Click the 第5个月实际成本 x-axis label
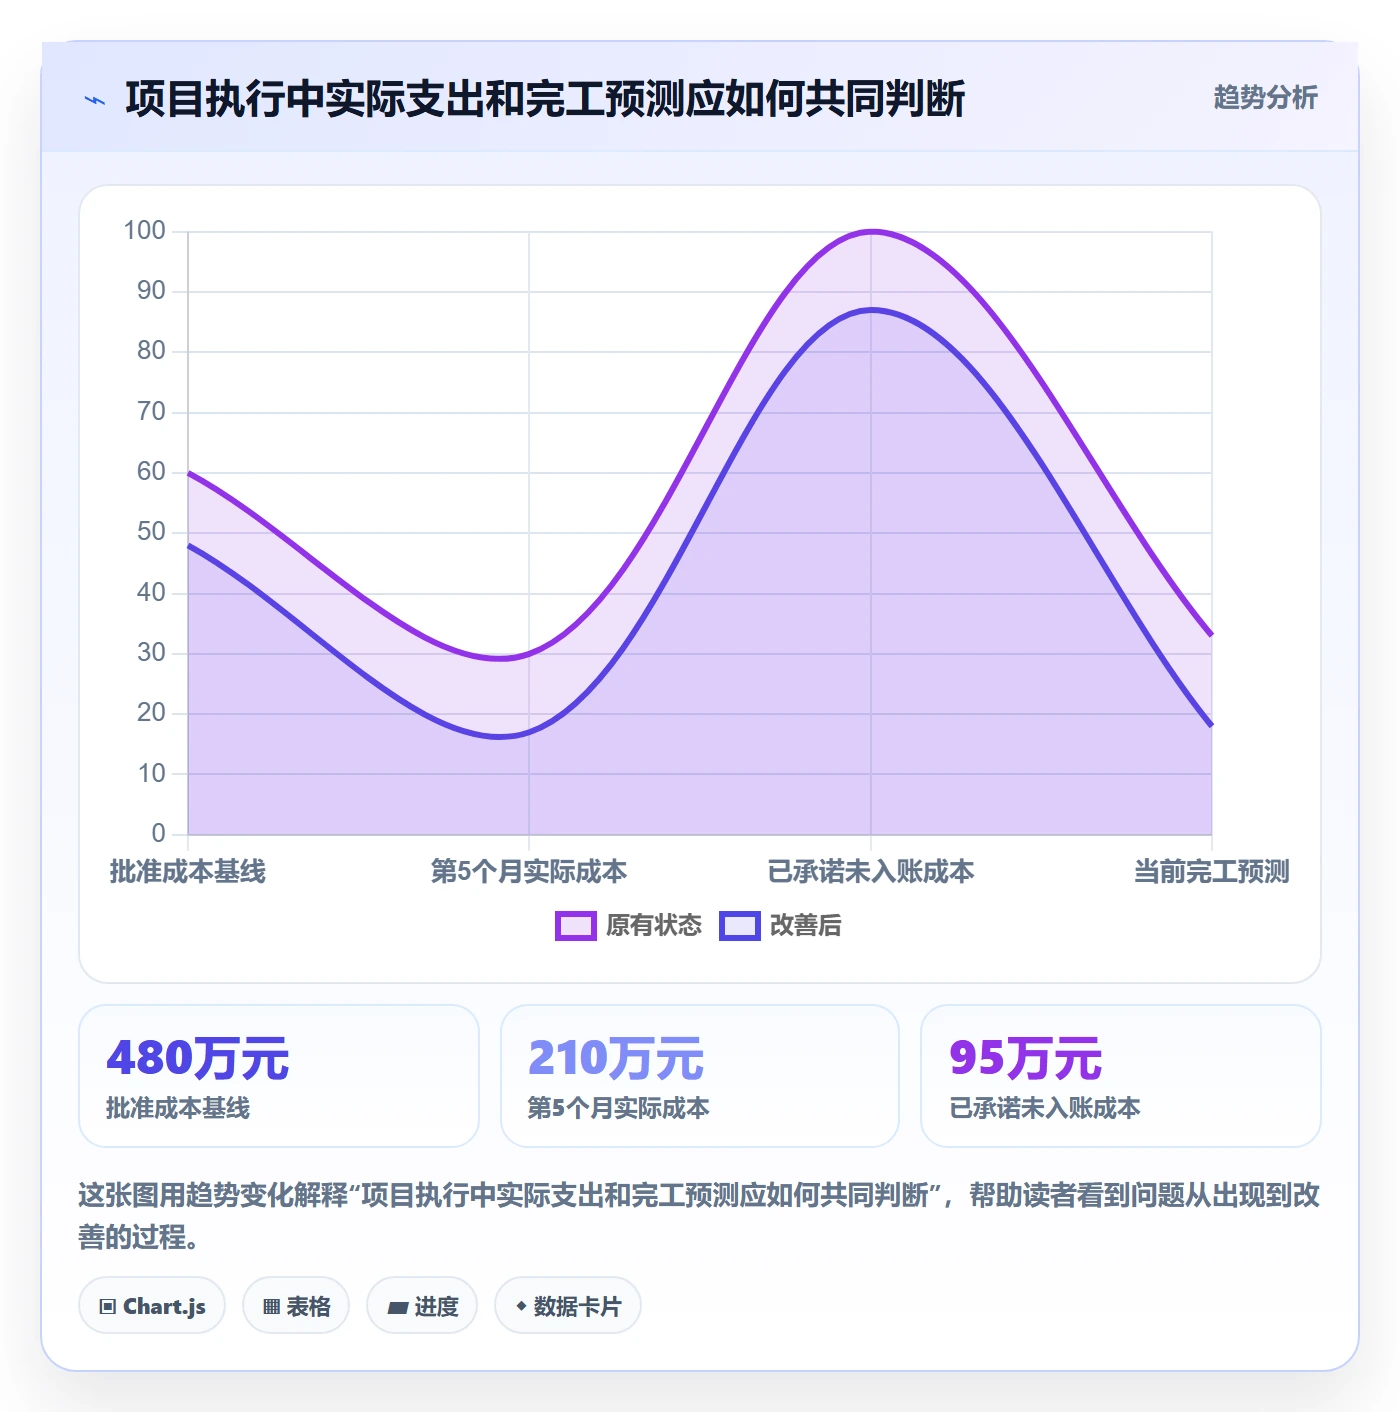 click(x=529, y=872)
